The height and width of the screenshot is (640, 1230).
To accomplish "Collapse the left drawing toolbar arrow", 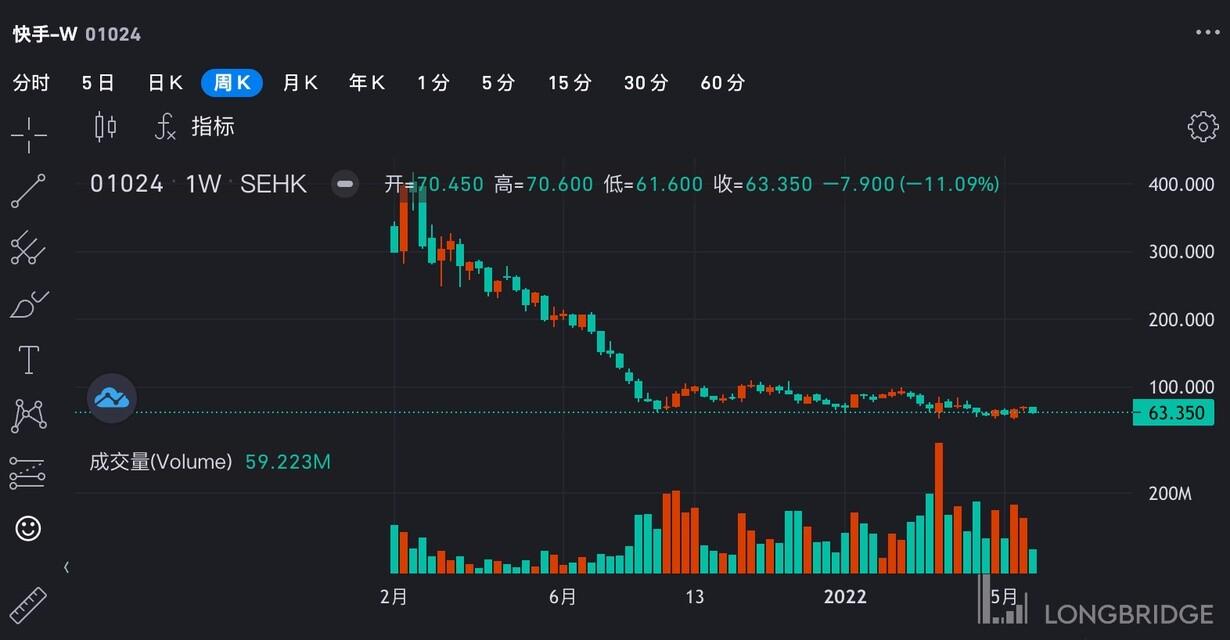I will point(66,567).
